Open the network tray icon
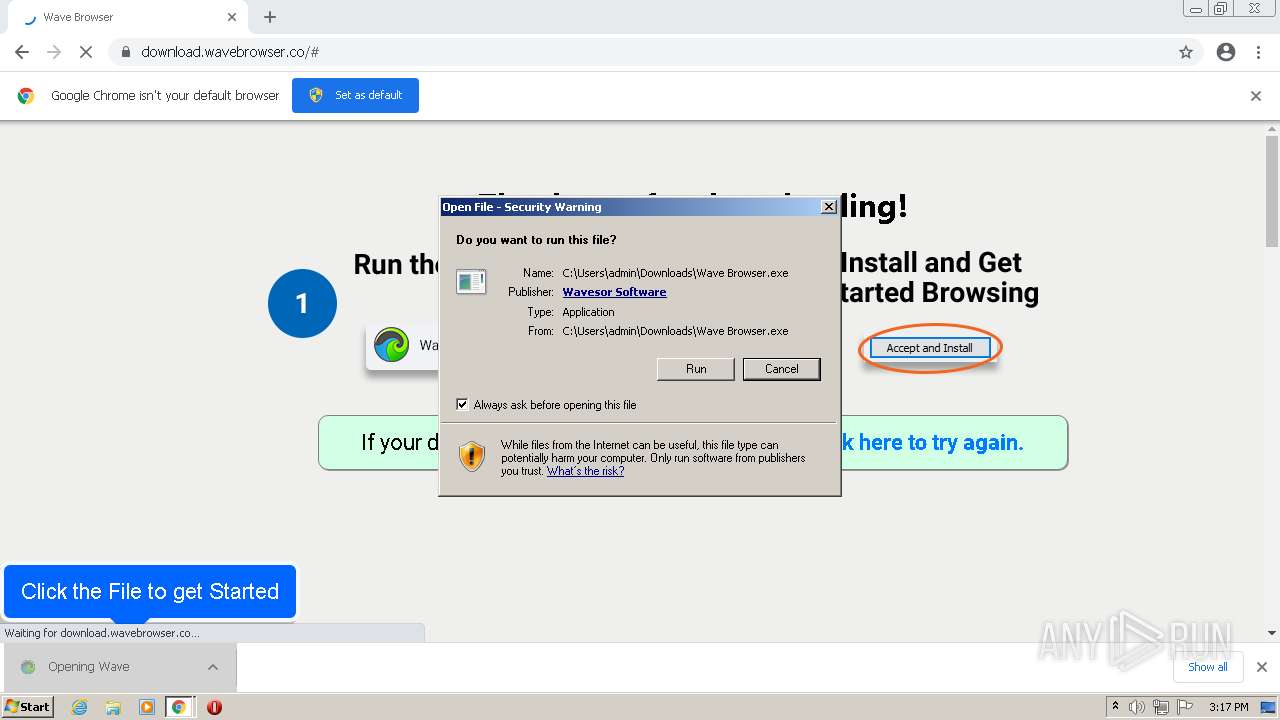 pos(1160,707)
